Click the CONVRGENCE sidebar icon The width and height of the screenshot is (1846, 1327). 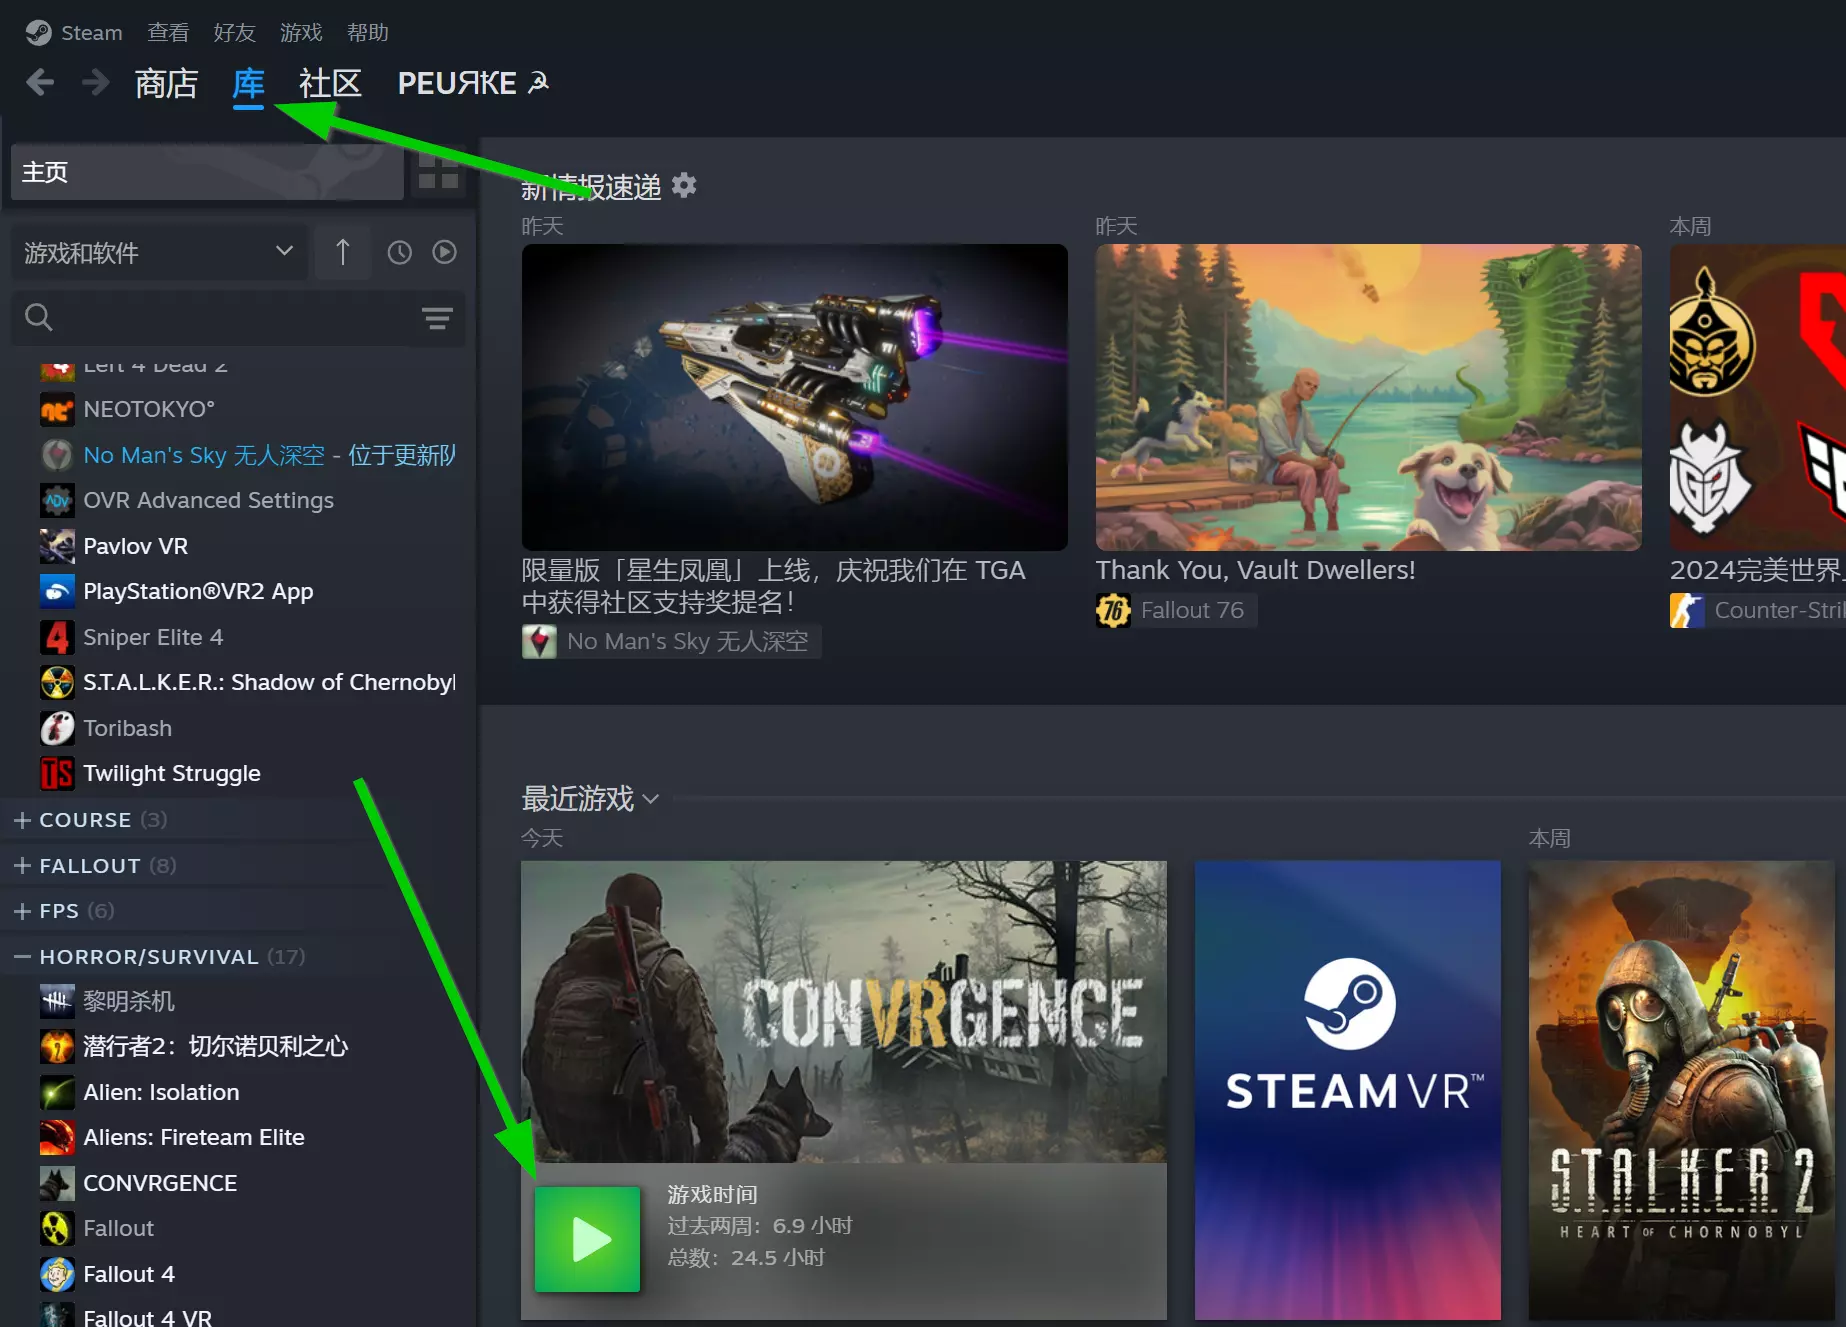click(57, 1183)
